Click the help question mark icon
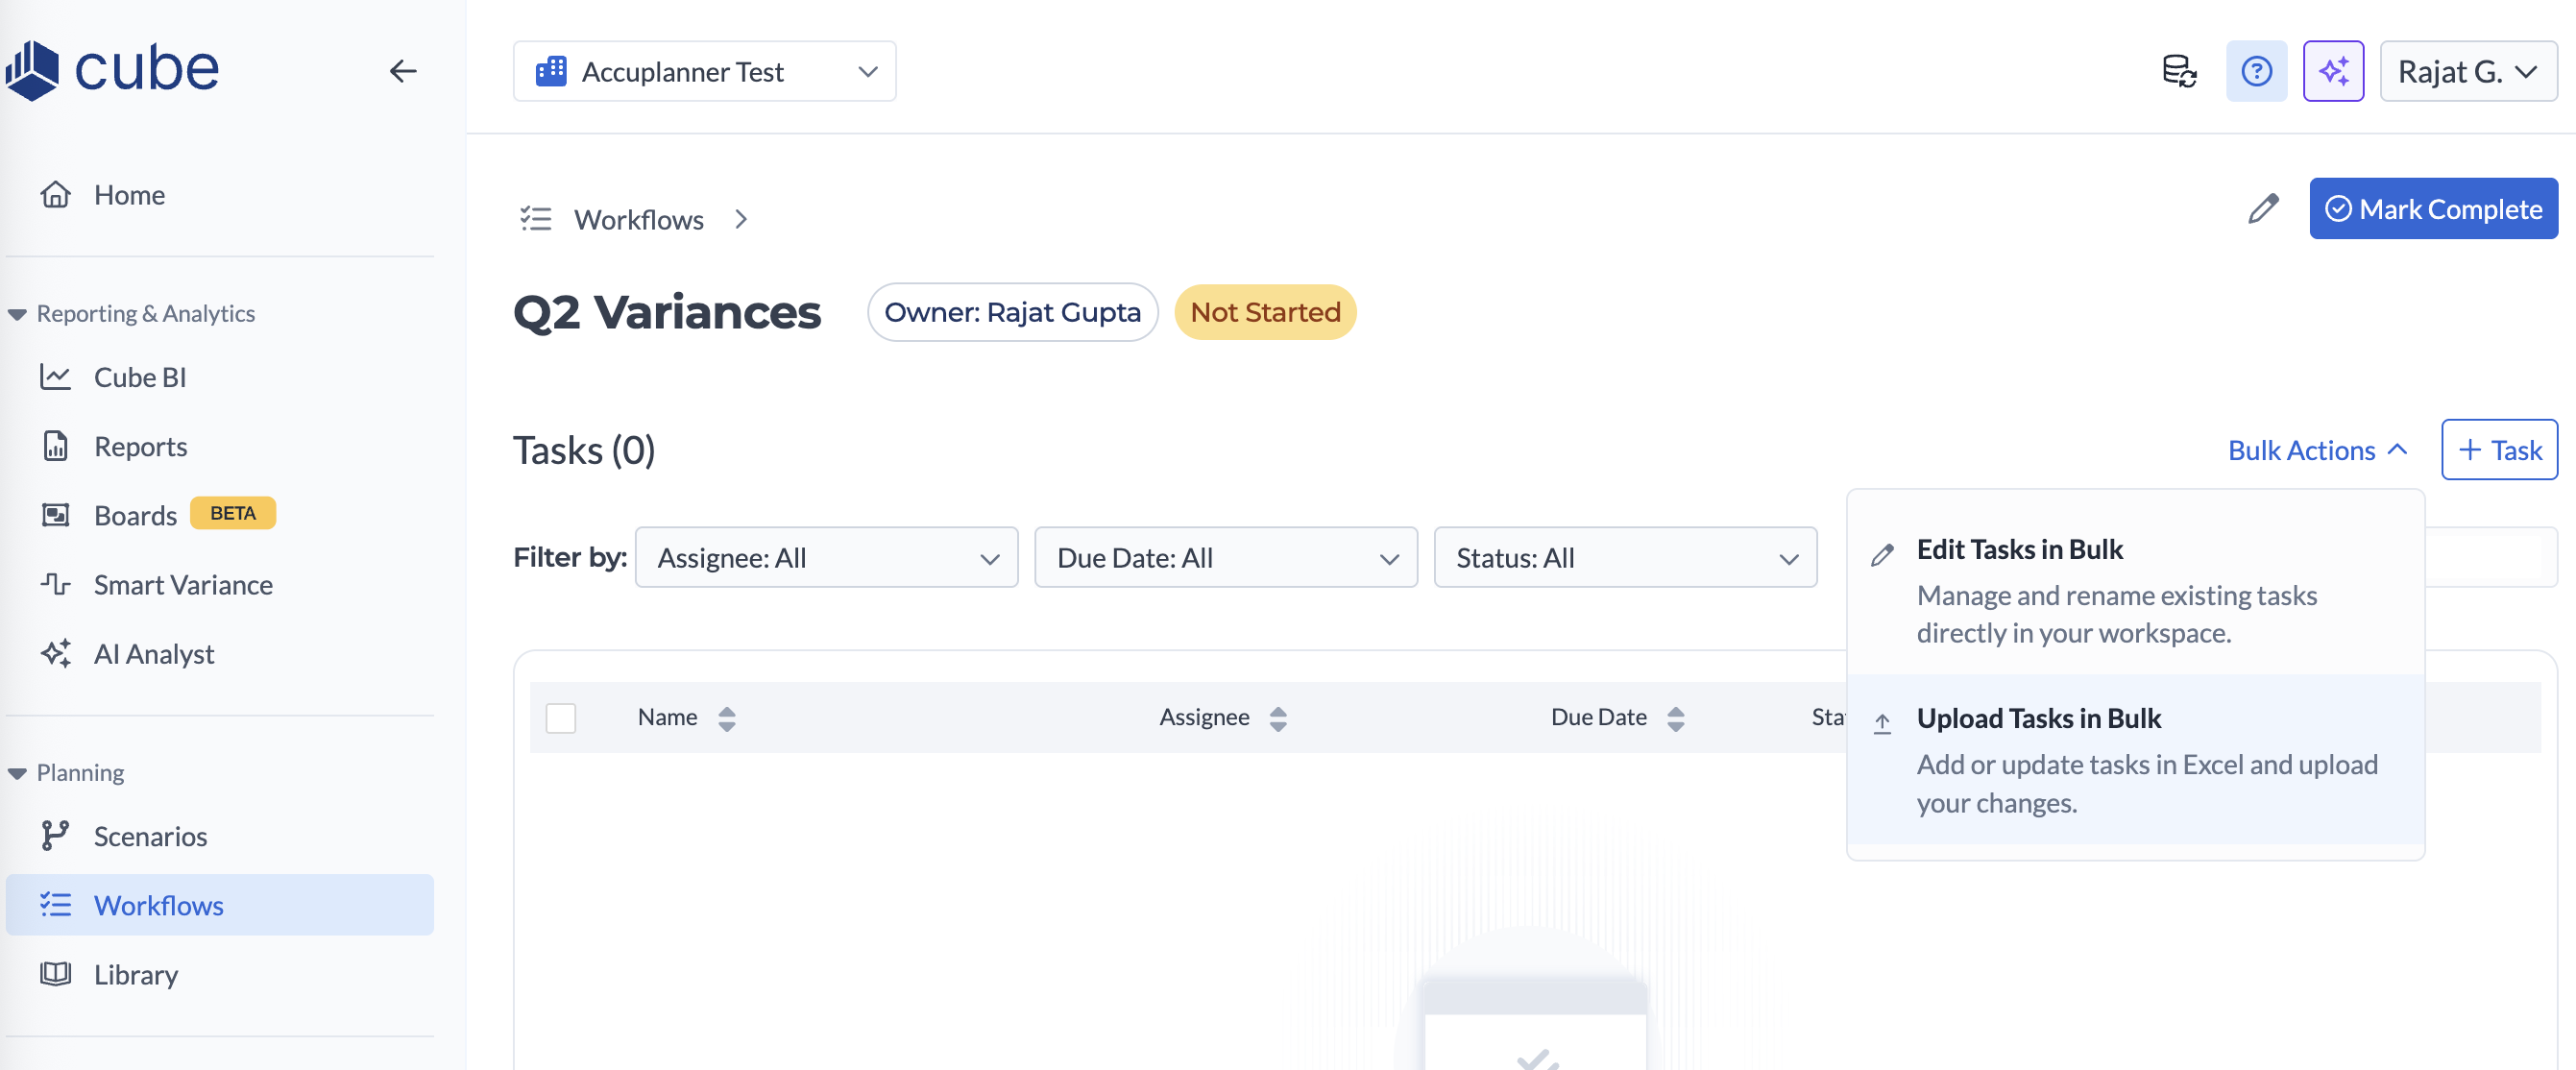The image size is (2576, 1070). 2255,71
